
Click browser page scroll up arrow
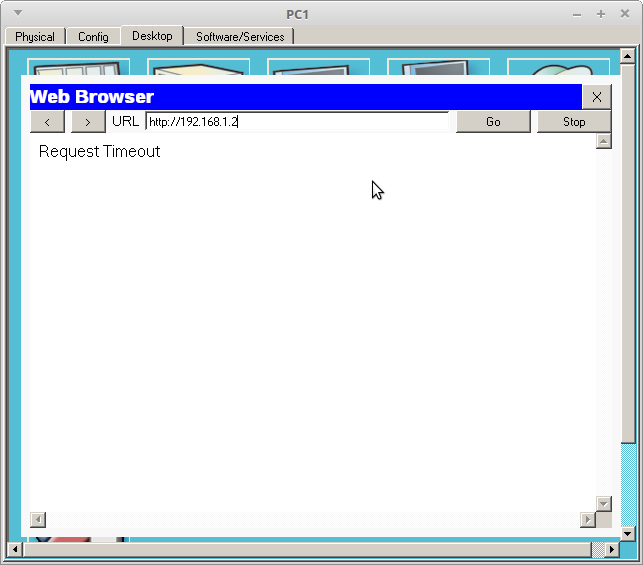603,141
